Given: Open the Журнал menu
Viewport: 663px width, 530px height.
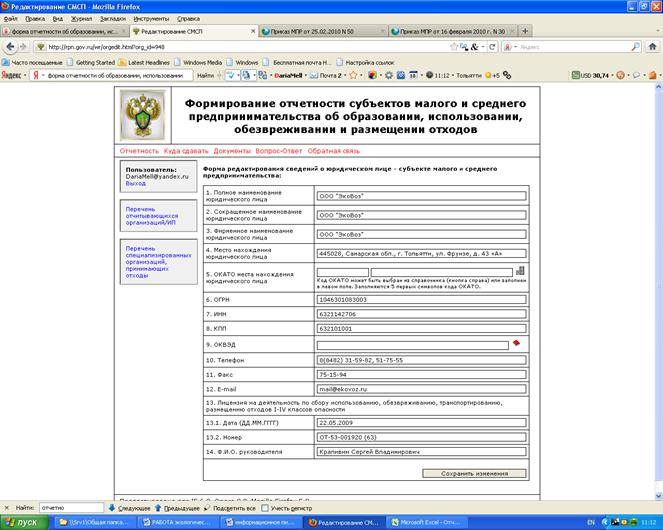Looking at the screenshot, I should coord(81,19).
